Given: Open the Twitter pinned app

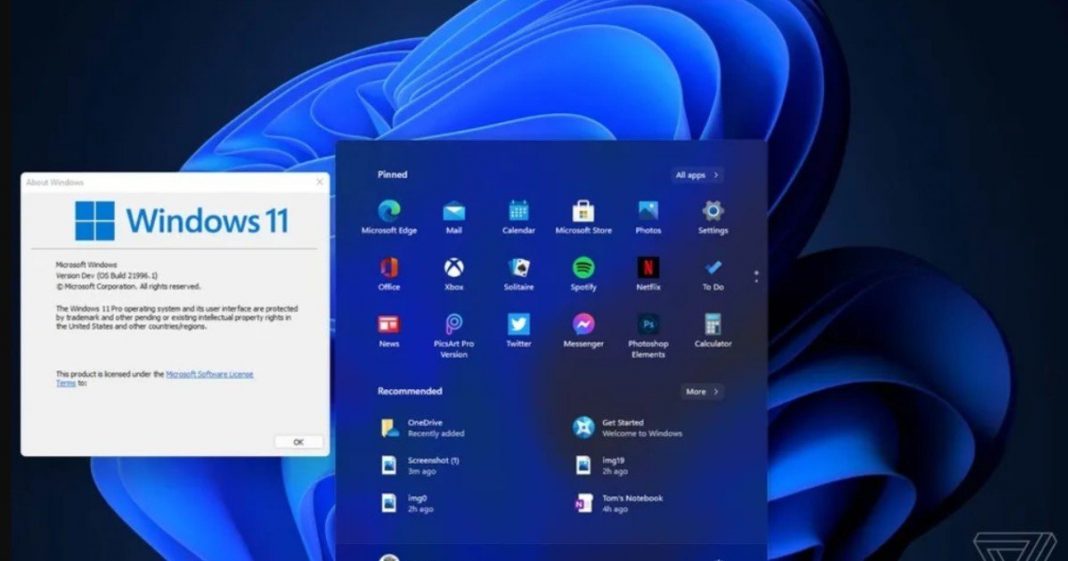Looking at the screenshot, I should (518, 325).
